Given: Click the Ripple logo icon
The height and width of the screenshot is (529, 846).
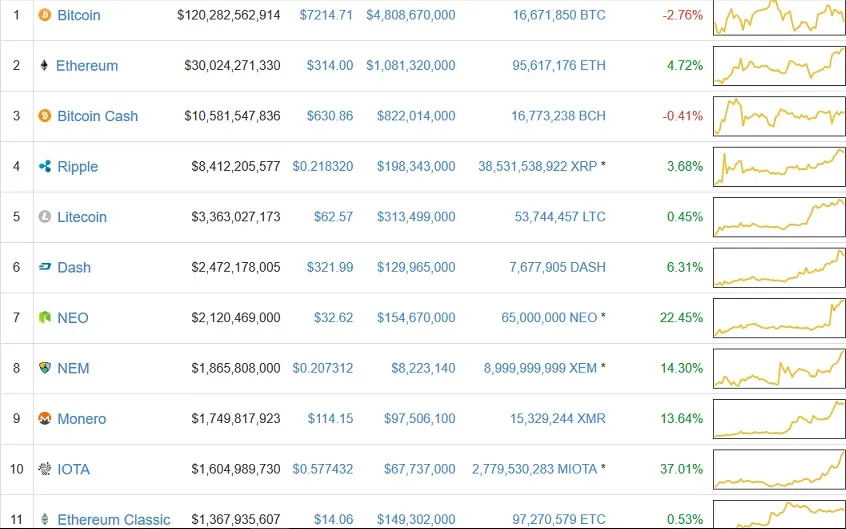Looking at the screenshot, I should (45, 166).
